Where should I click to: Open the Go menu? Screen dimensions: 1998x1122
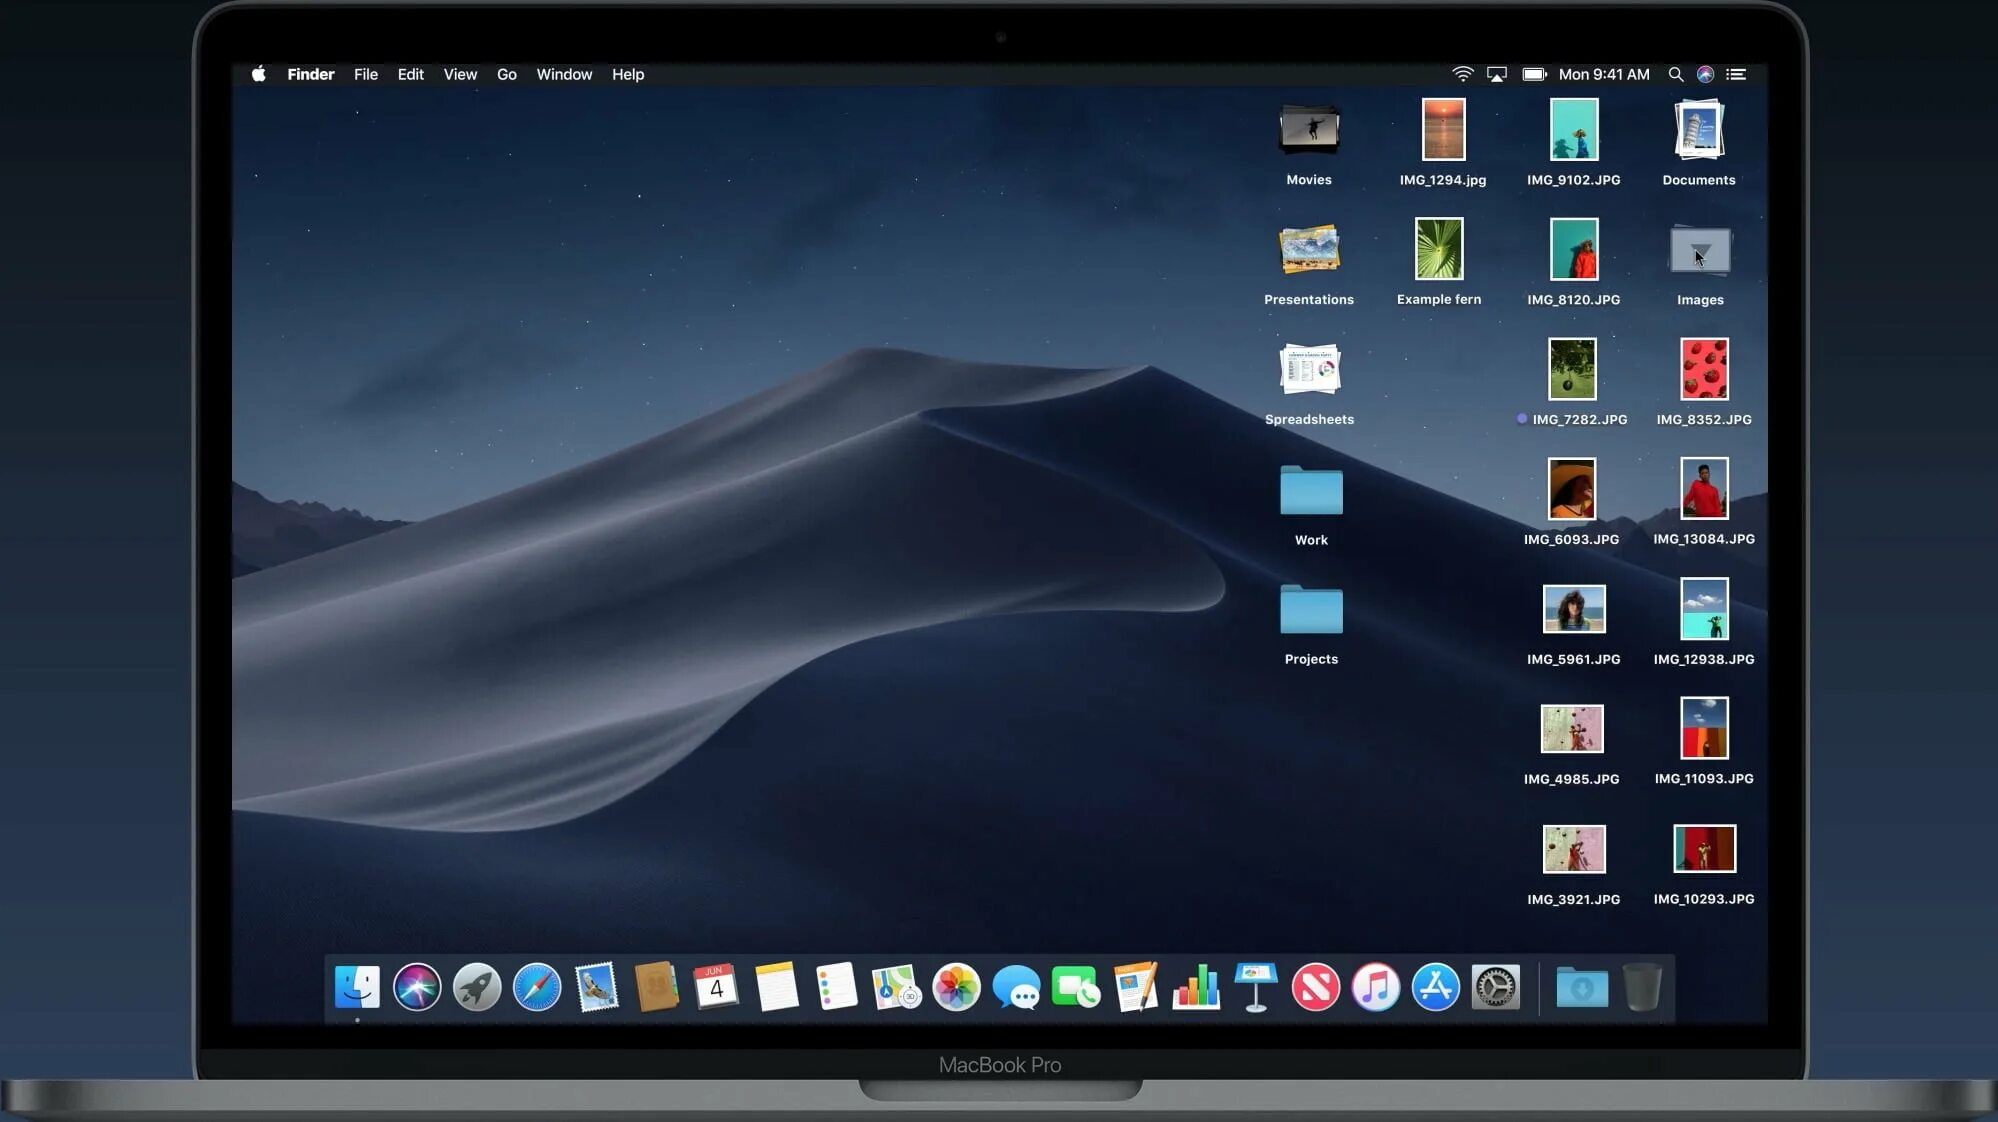click(506, 74)
